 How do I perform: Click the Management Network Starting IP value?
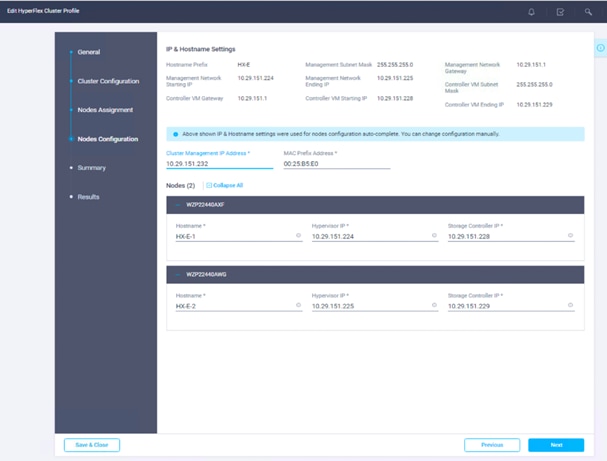coord(255,78)
